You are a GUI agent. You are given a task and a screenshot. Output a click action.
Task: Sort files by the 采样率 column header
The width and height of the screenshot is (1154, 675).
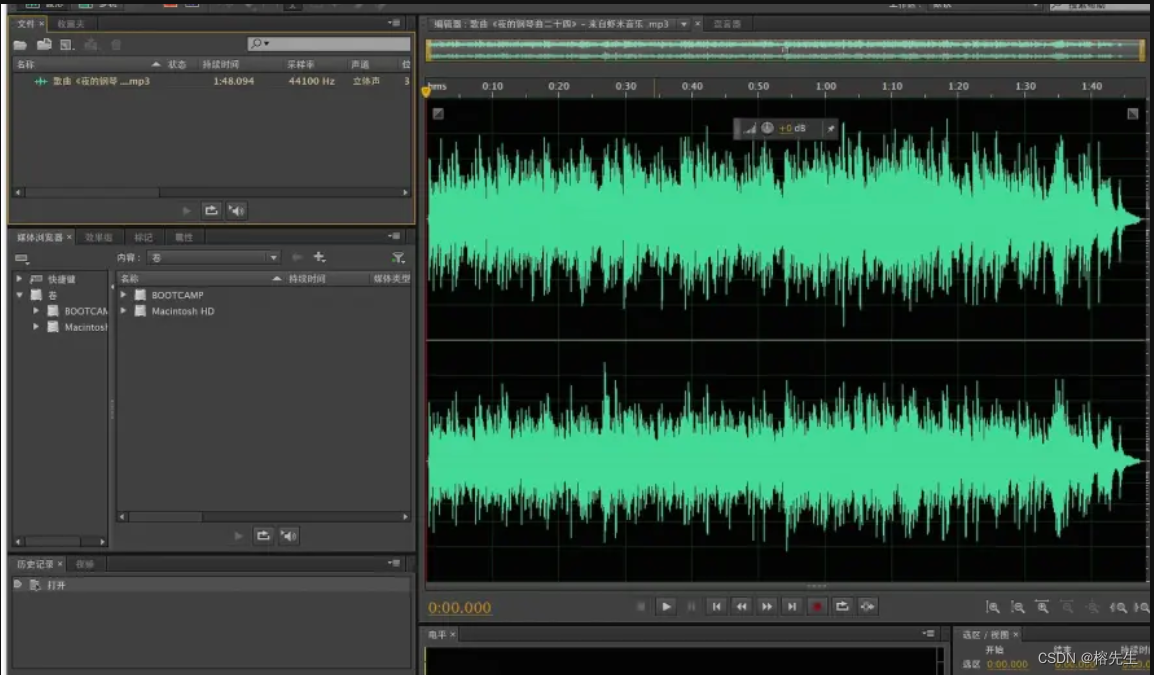click(301, 65)
